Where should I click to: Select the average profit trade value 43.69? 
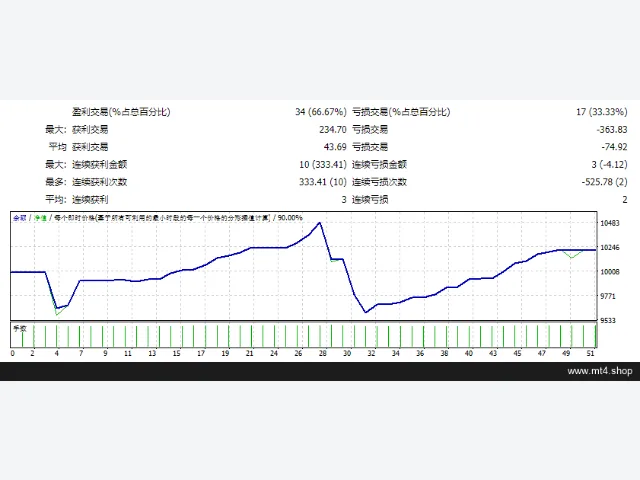(335, 147)
